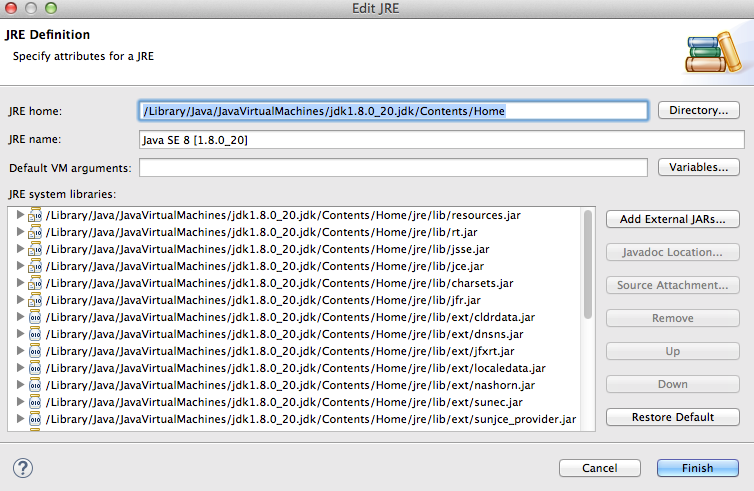Expand the dnsns.jar disclosure triangle
Screen dimensions: 754x491
[20, 334]
